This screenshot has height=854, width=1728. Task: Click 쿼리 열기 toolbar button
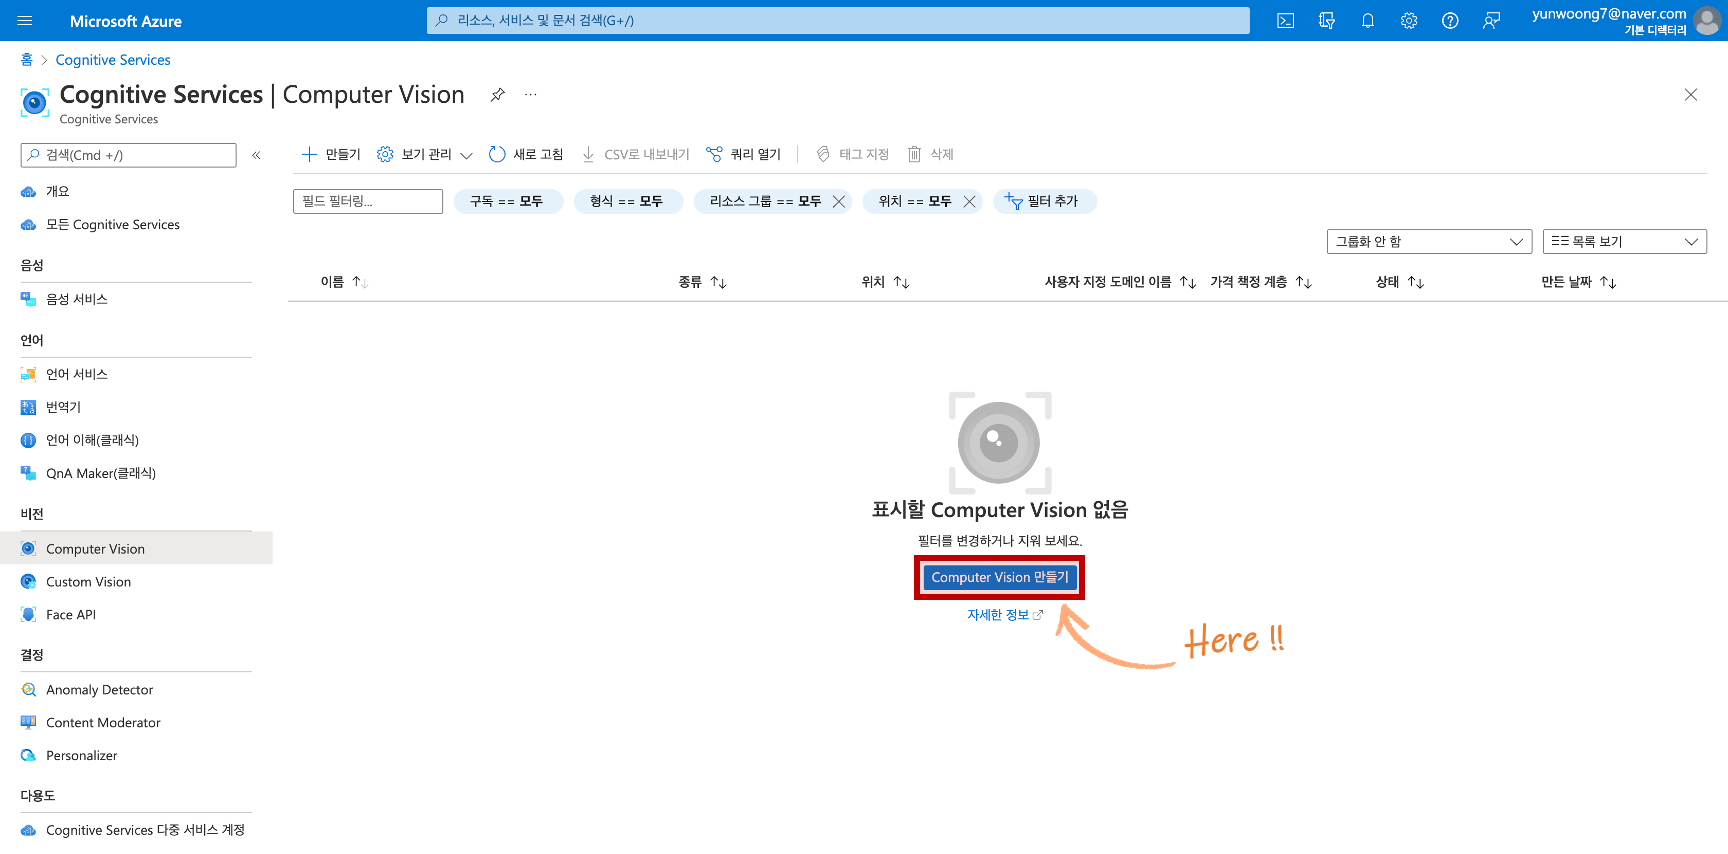(743, 154)
